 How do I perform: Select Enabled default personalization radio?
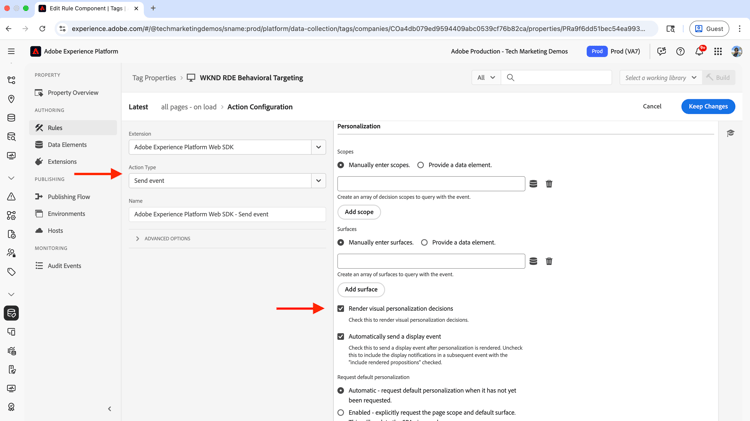click(x=341, y=412)
